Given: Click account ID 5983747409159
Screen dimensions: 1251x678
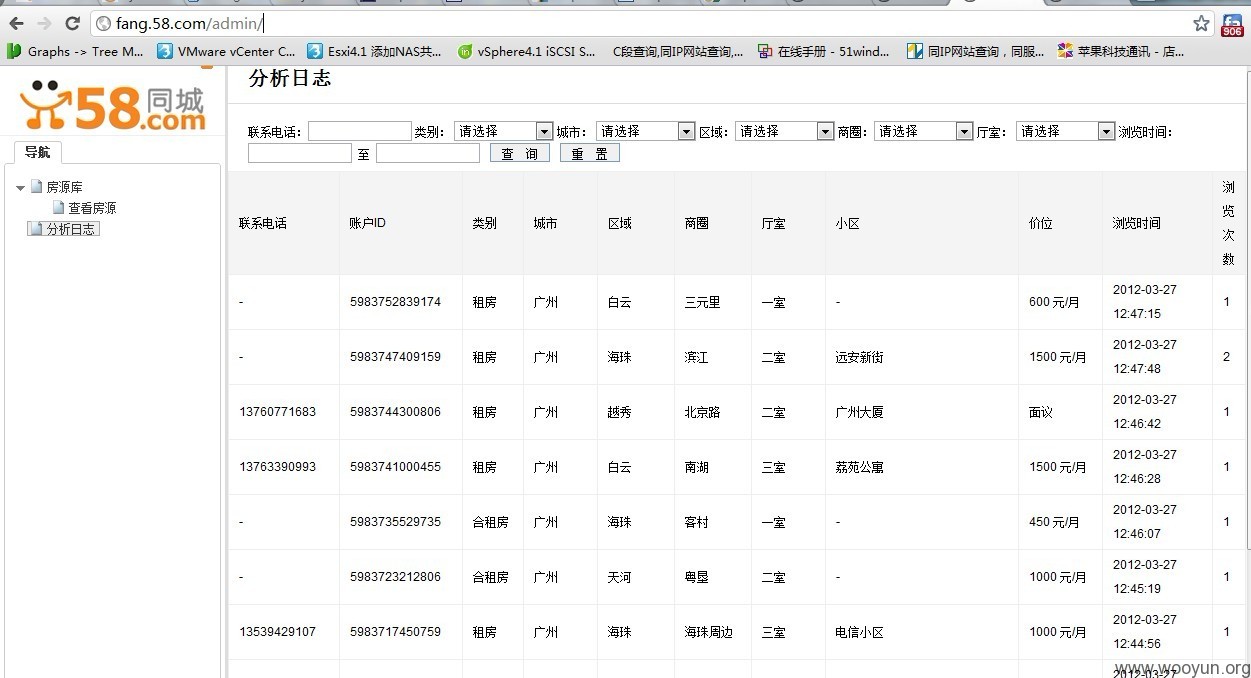Looking at the screenshot, I should 395,357.
